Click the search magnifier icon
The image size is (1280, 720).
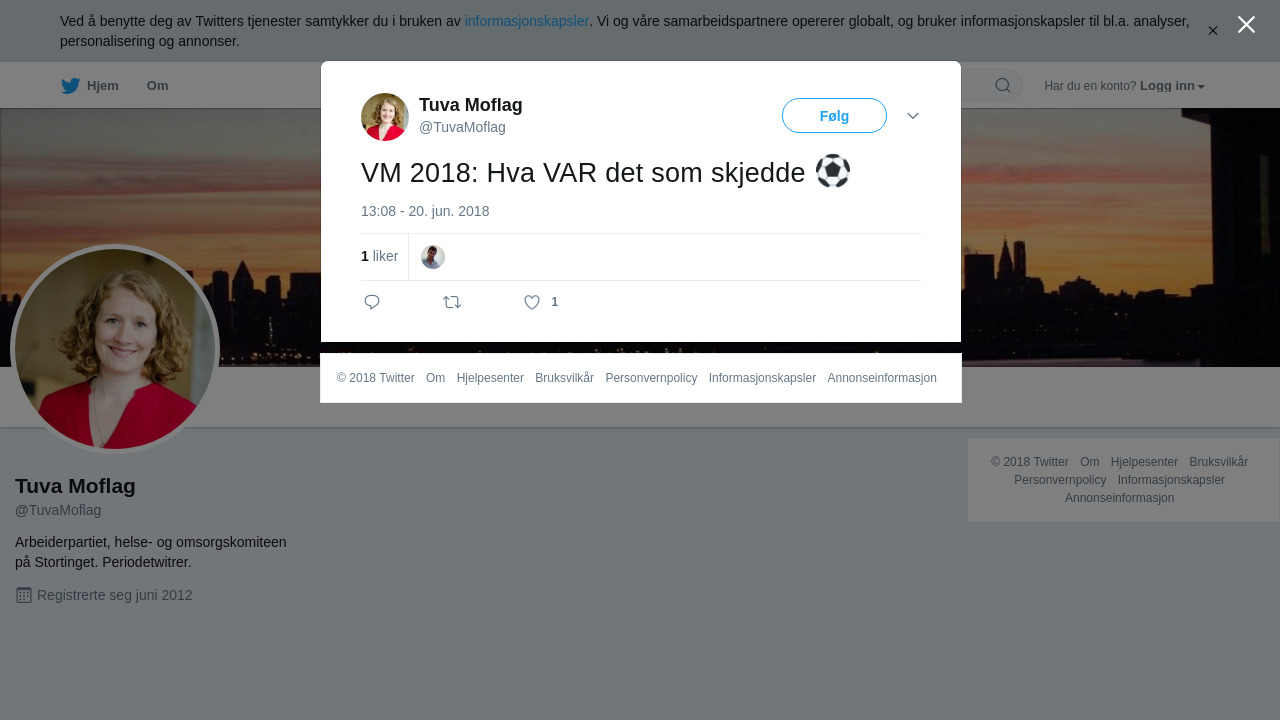point(1002,85)
